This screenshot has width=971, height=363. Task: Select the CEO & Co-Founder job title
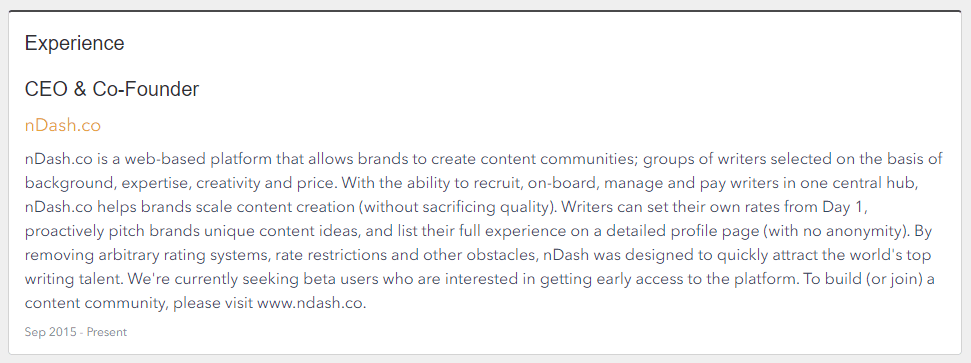(112, 89)
